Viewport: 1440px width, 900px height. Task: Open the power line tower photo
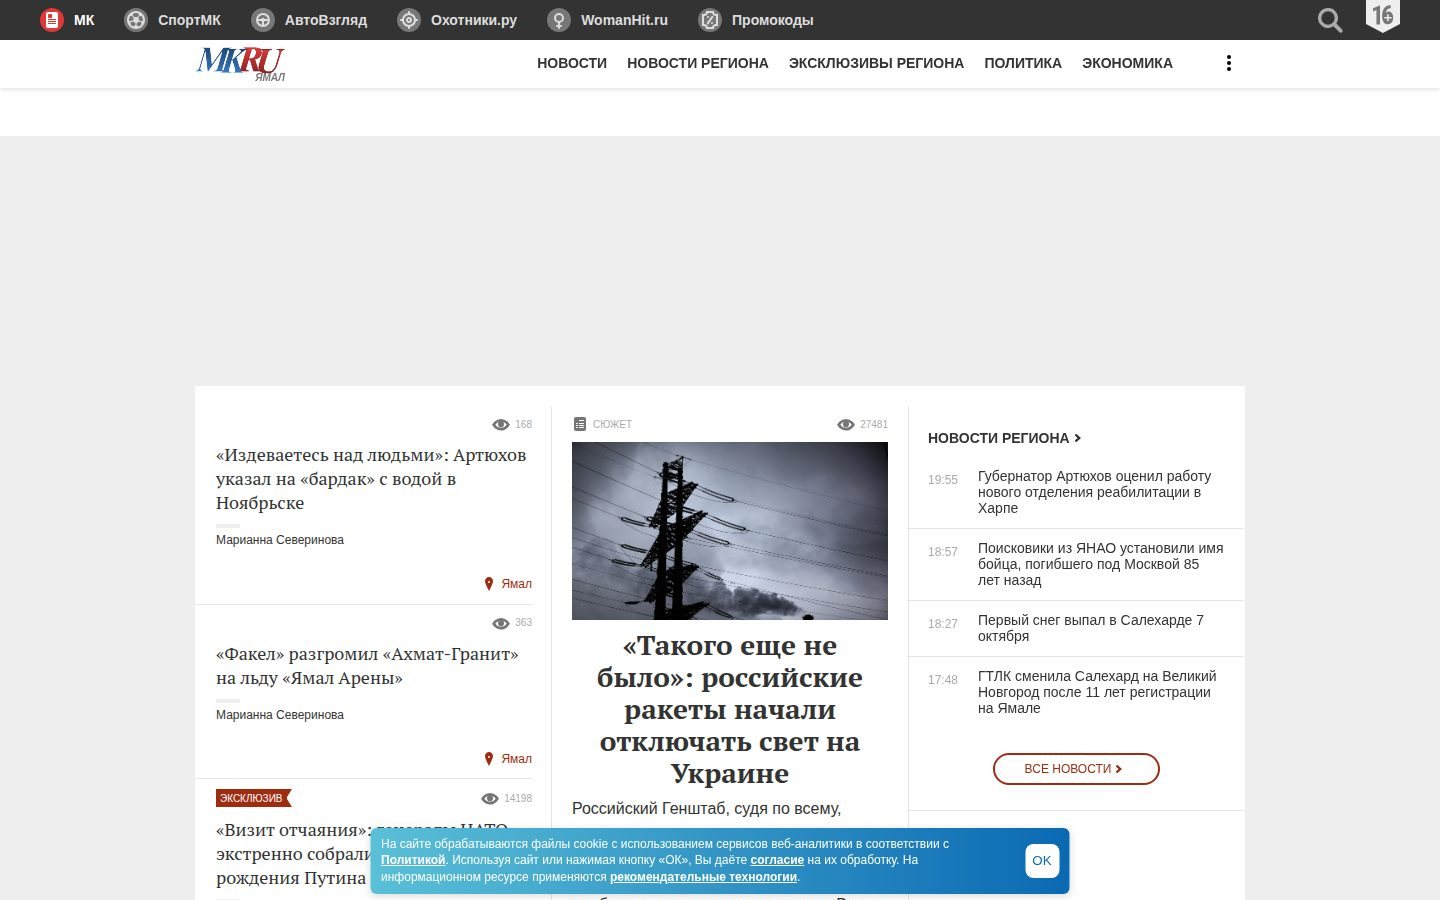(730, 531)
